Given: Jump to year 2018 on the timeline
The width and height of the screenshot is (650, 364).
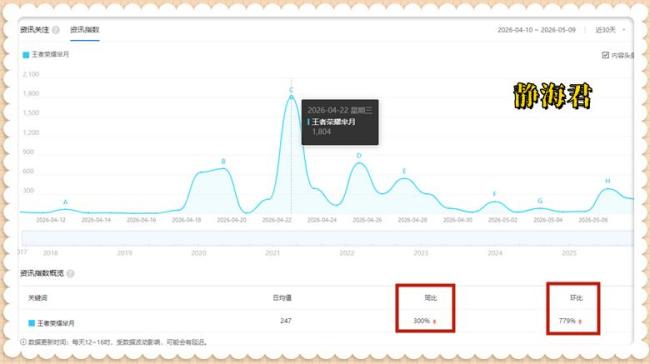Looking at the screenshot, I should tap(50, 253).
